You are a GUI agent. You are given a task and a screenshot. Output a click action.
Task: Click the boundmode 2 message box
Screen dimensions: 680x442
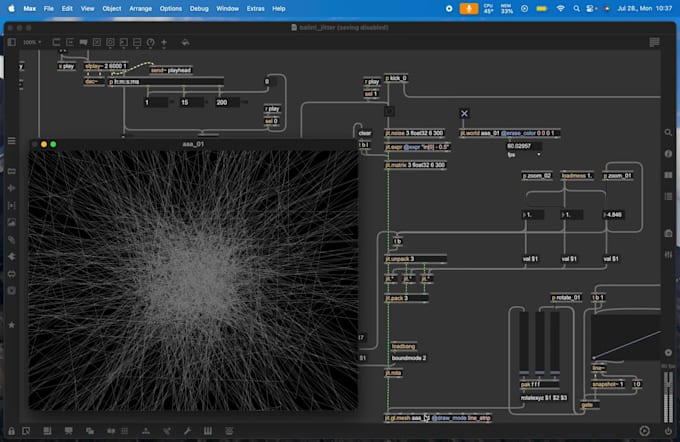point(409,358)
